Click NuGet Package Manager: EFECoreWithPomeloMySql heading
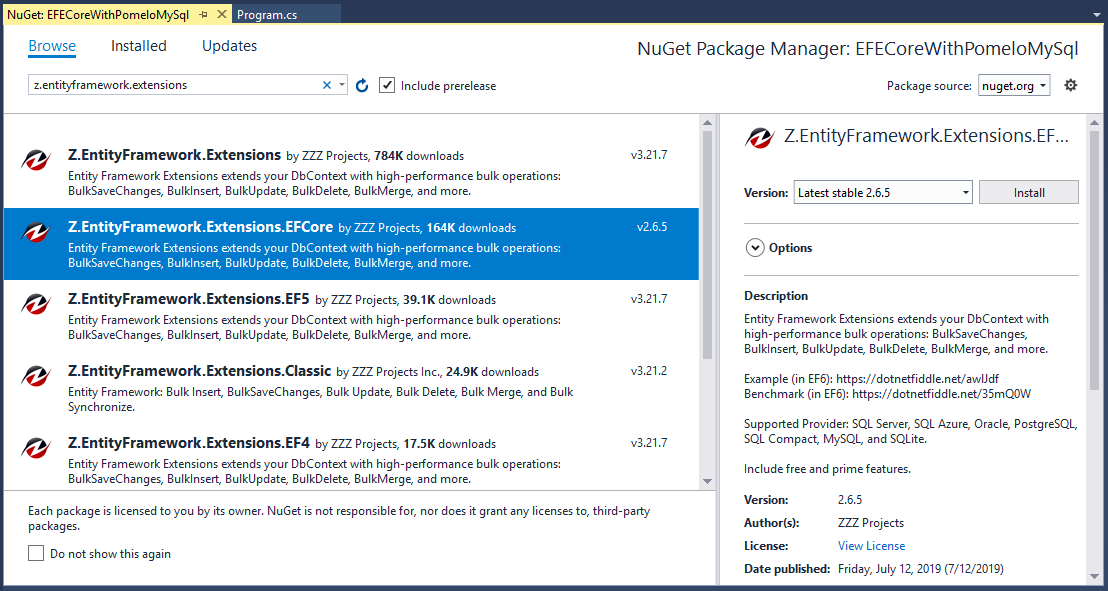The width and height of the screenshot is (1108, 591). click(x=858, y=49)
